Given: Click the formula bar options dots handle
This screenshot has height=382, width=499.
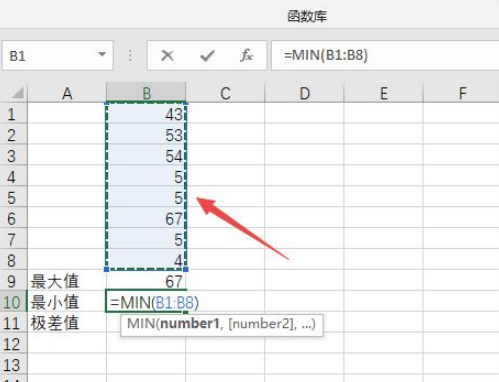Looking at the screenshot, I should pos(130,56).
